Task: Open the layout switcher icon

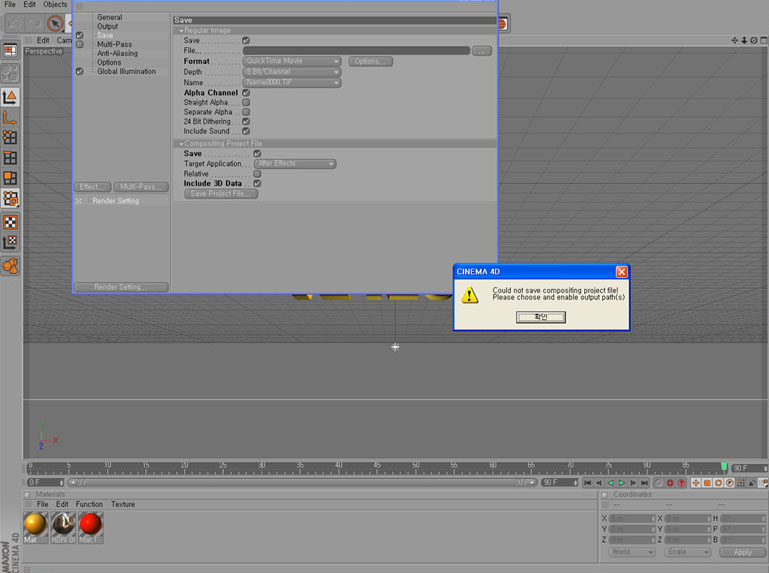Action: tap(10, 50)
